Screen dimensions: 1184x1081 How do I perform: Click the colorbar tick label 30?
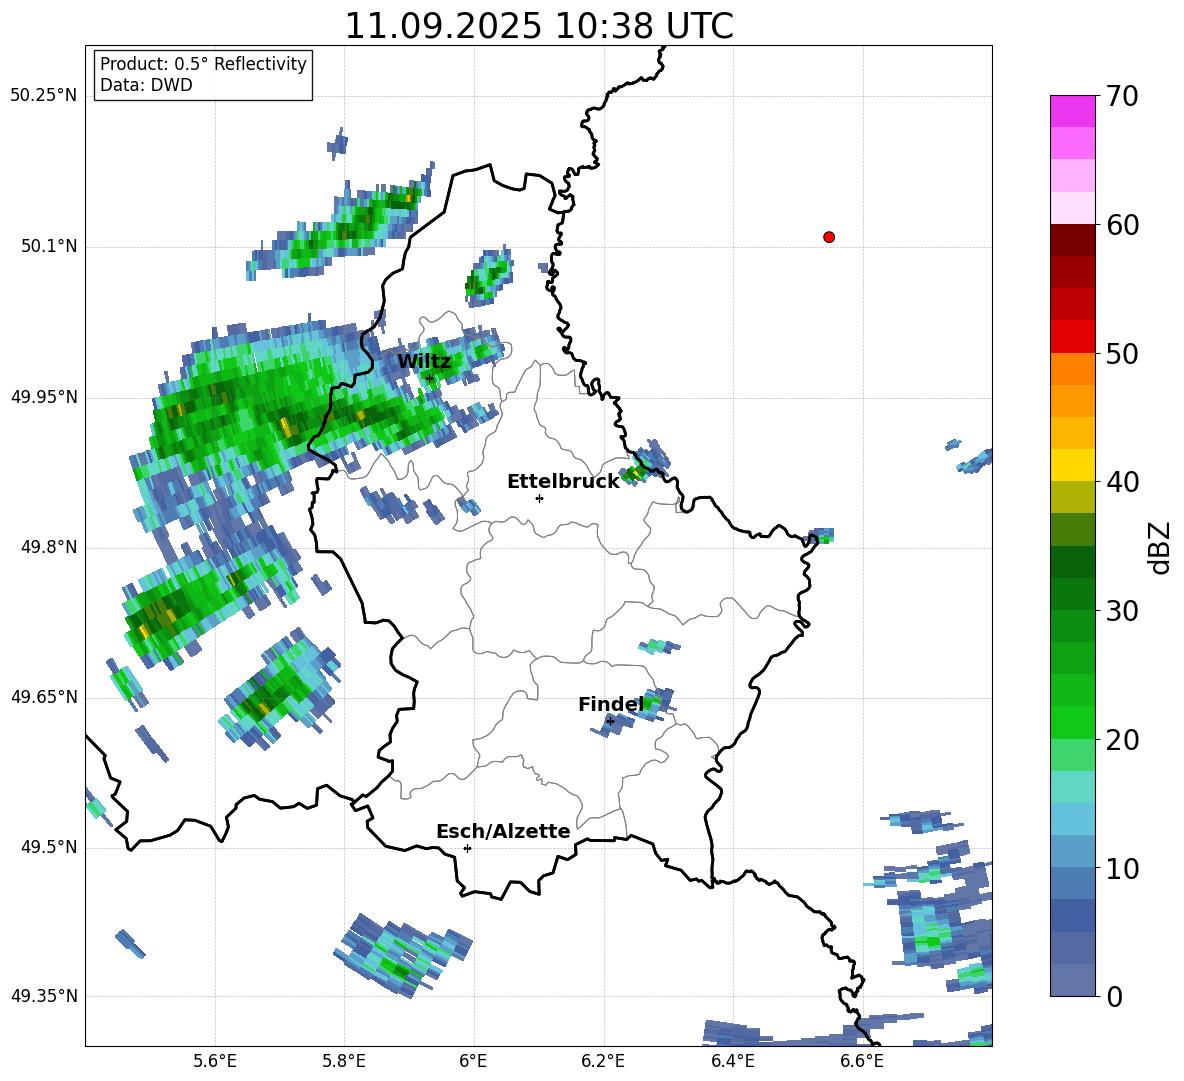pyautogui.click(x=1121, y=611)
